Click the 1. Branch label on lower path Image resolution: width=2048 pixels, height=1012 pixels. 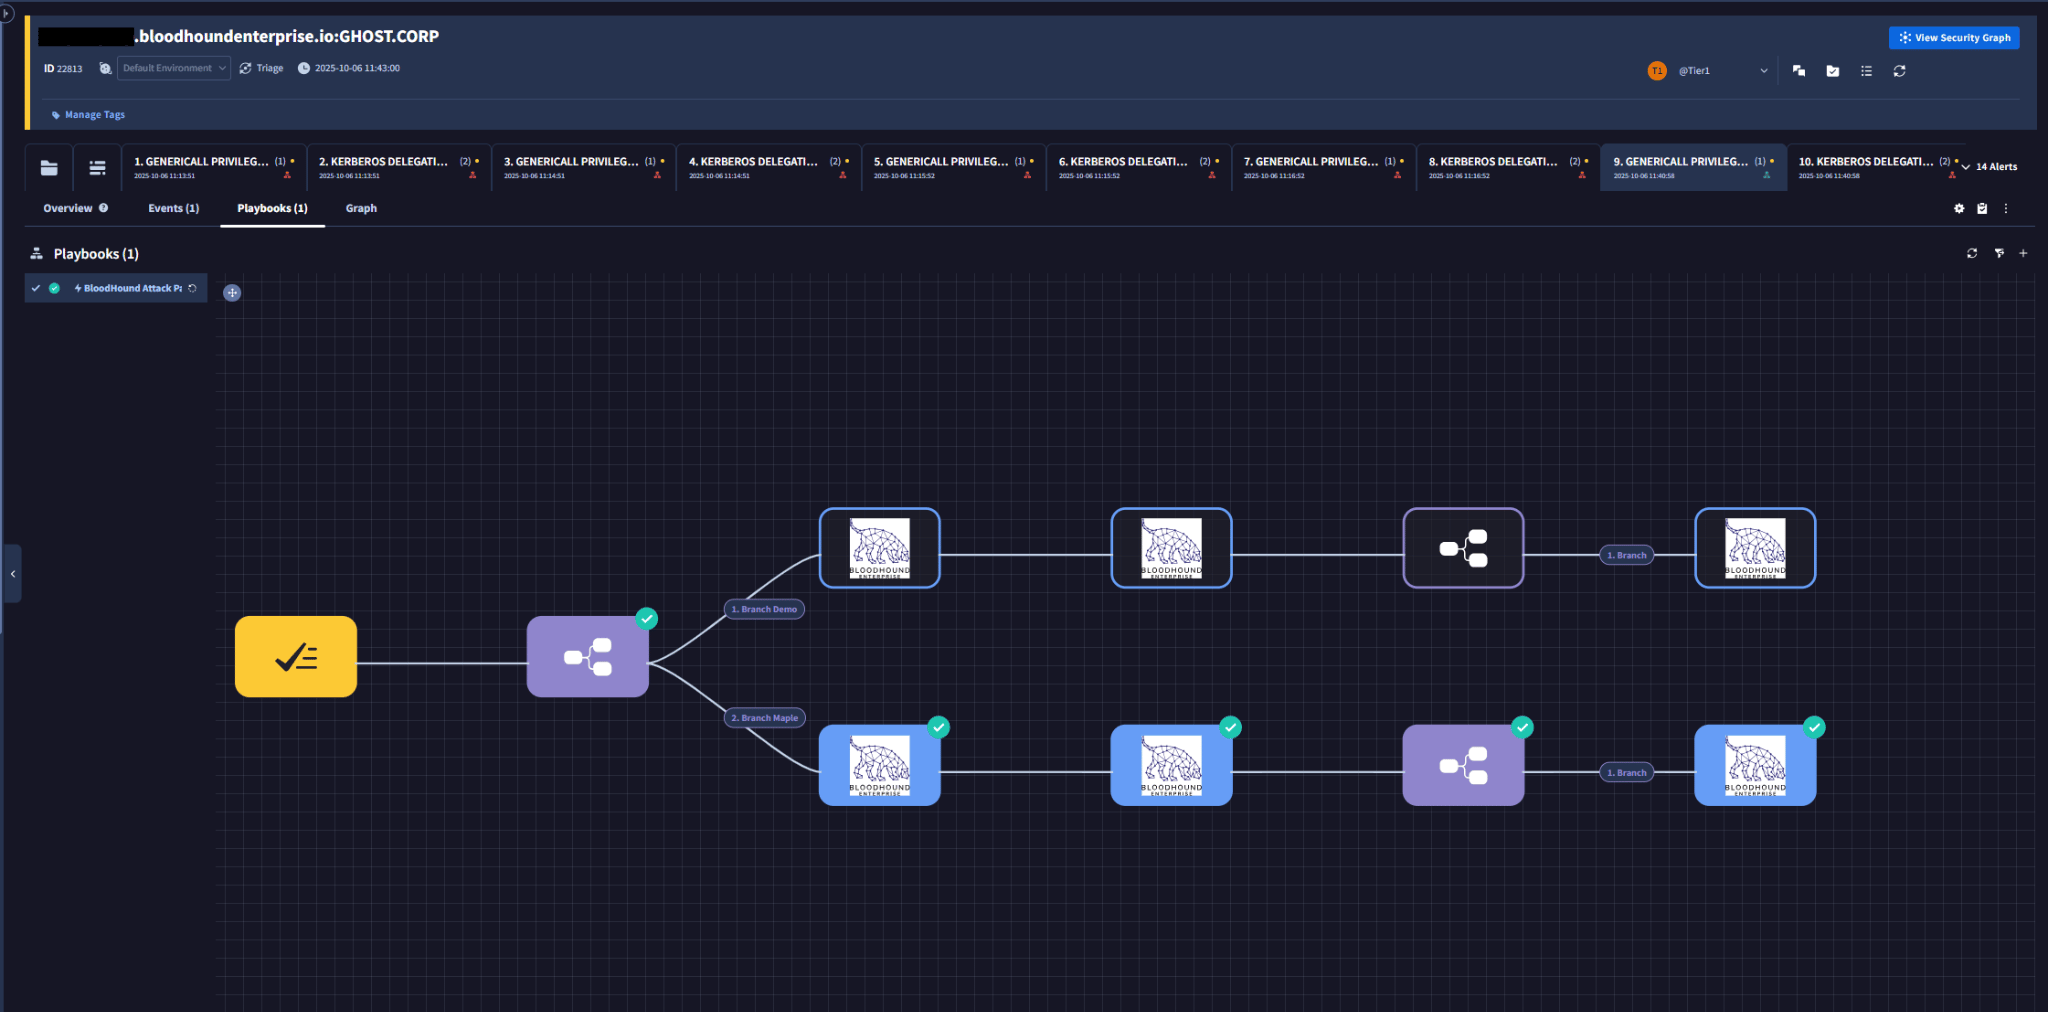(1626, 773)
